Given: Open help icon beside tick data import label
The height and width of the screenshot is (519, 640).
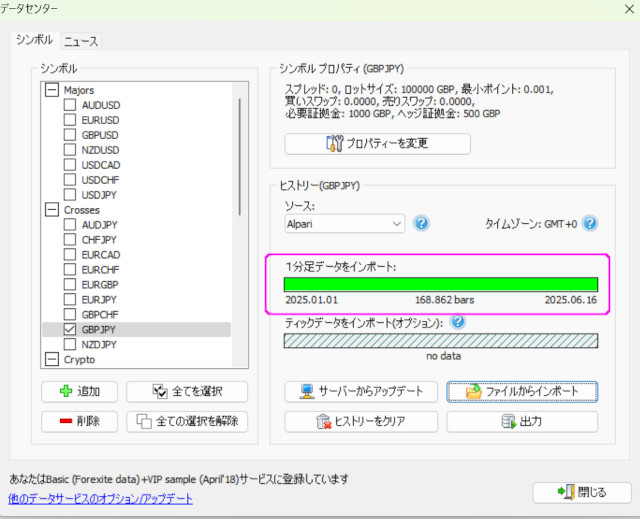Looking at the screenshot, I should 458,322.
